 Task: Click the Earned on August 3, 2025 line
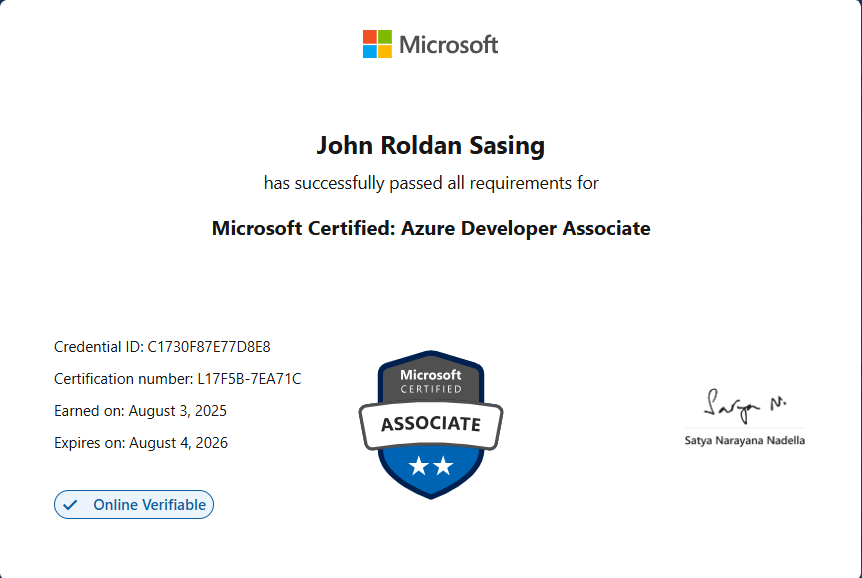click(147, 411)
